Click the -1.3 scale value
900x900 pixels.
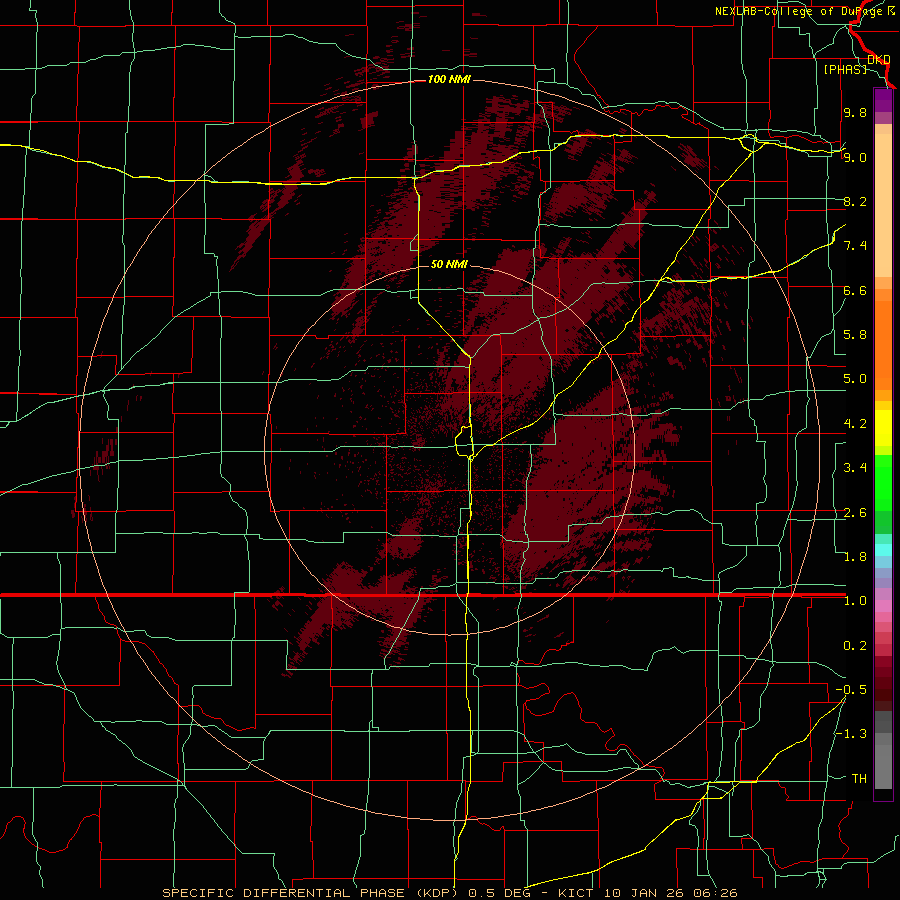pos(851,734)
